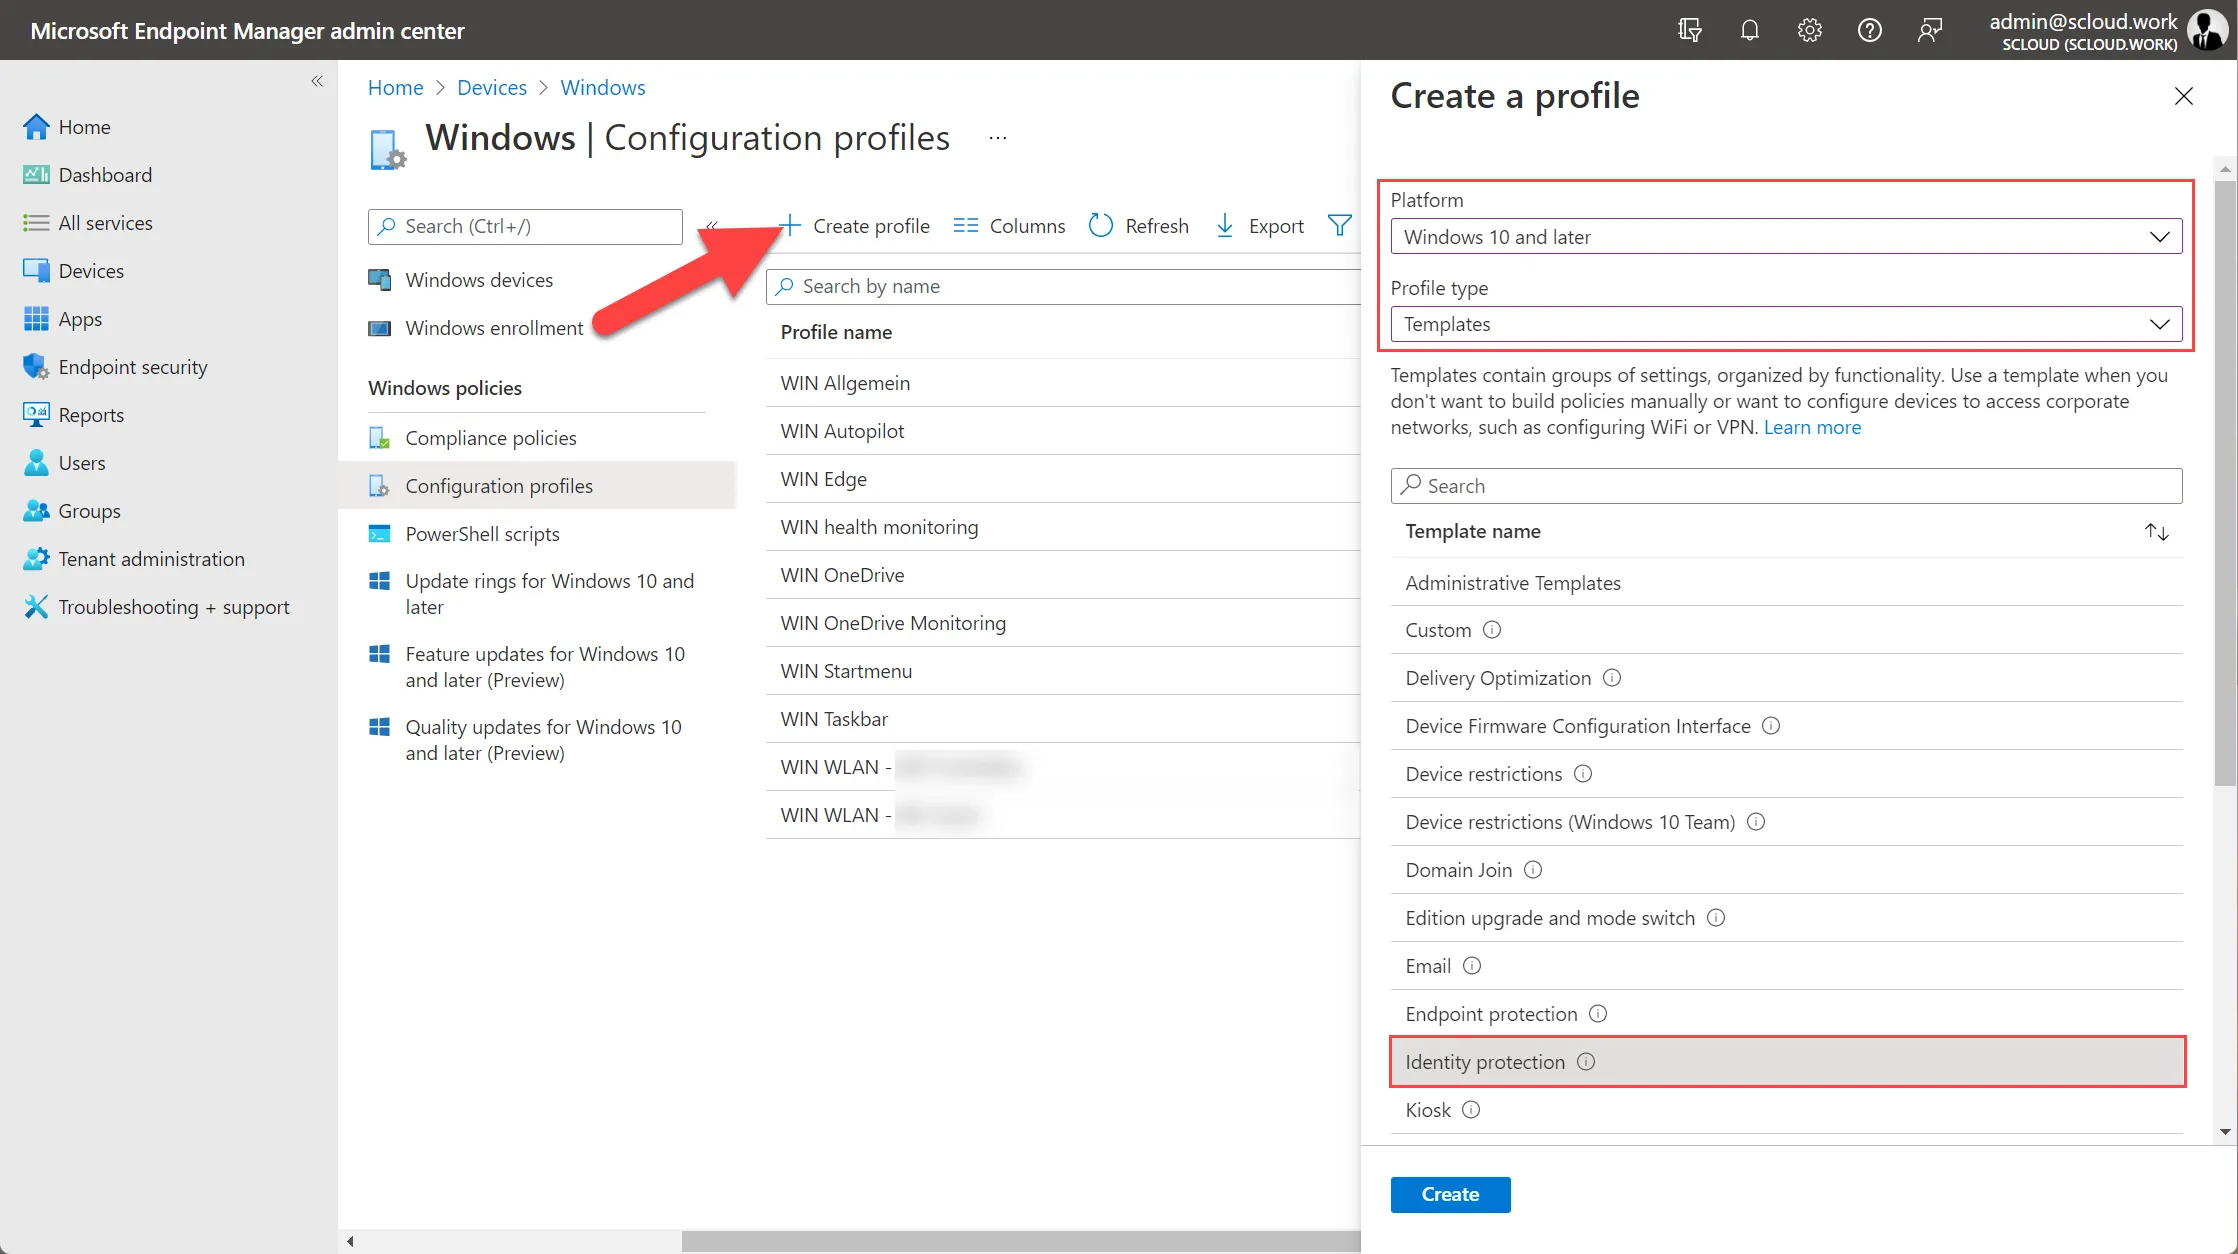
Task: Open the settings gear in header
Action: (x=1810, y=30)
